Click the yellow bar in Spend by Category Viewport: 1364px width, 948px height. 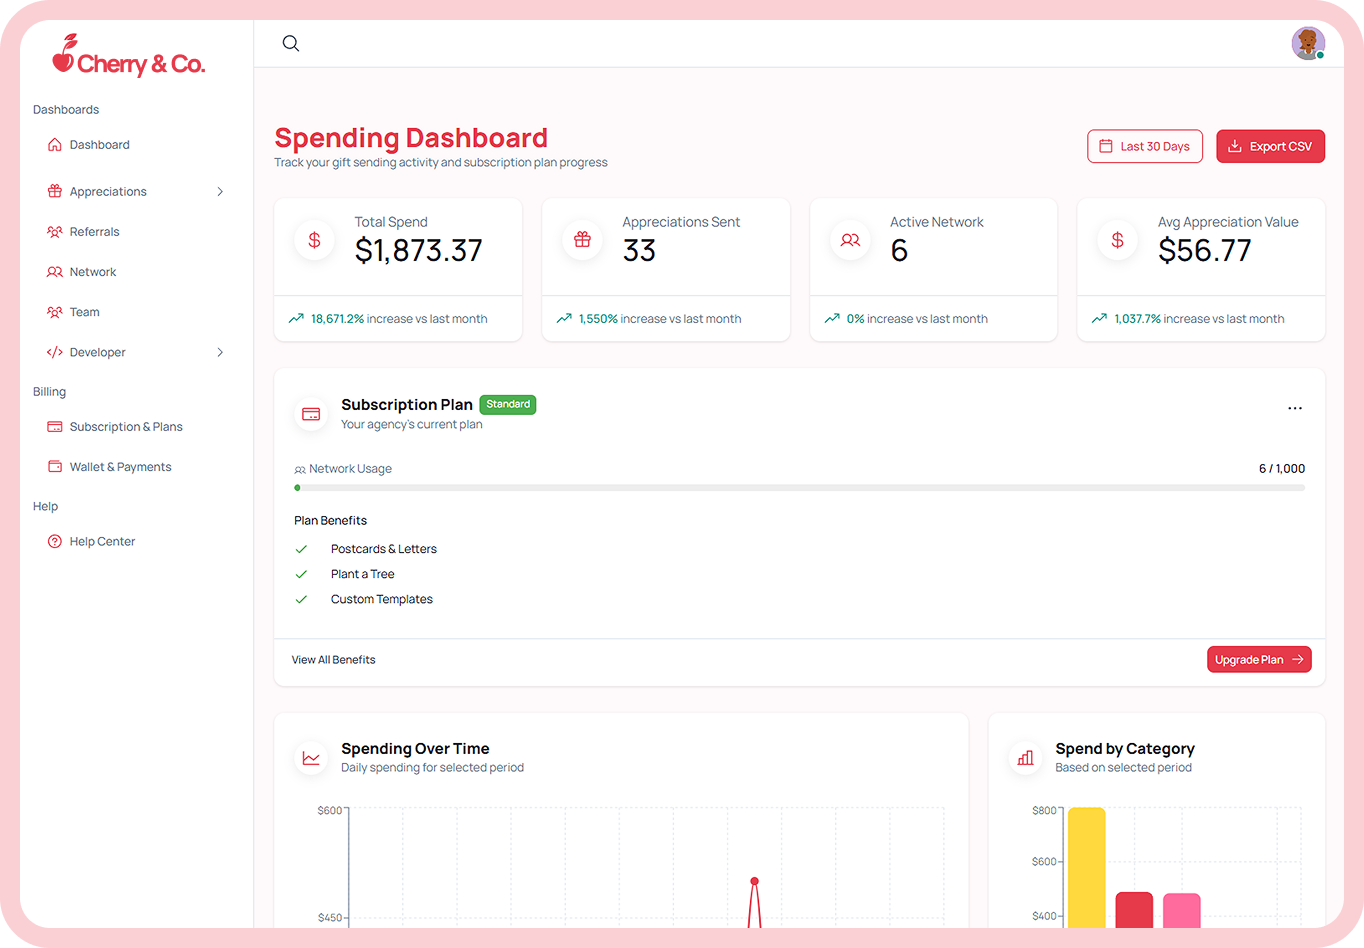click(x=1086, y=867)
